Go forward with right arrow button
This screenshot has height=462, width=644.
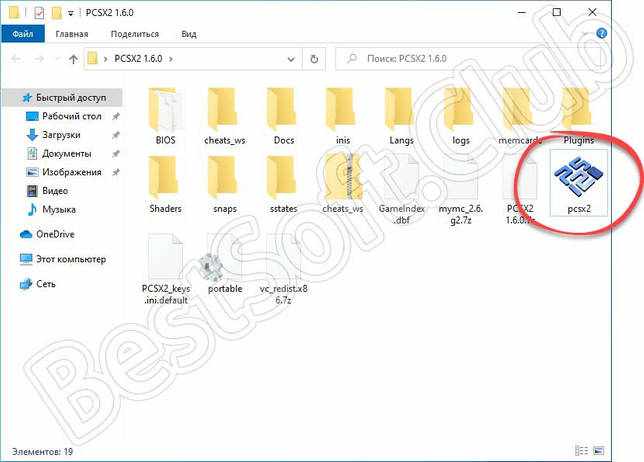click(39, 59)
